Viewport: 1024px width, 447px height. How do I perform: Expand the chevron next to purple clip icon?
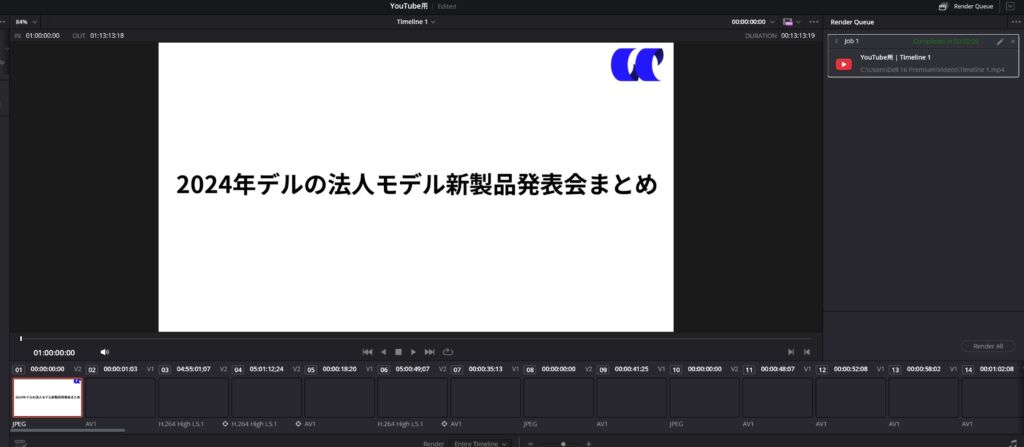[798, 22]
